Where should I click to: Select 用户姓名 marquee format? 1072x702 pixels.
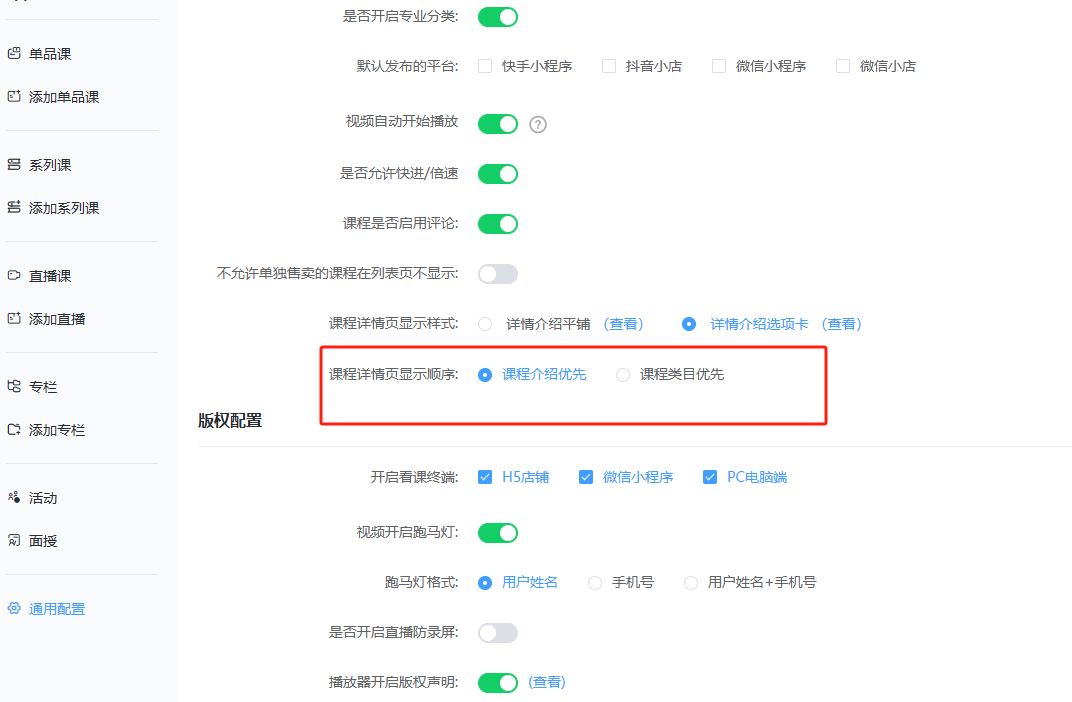485,583
